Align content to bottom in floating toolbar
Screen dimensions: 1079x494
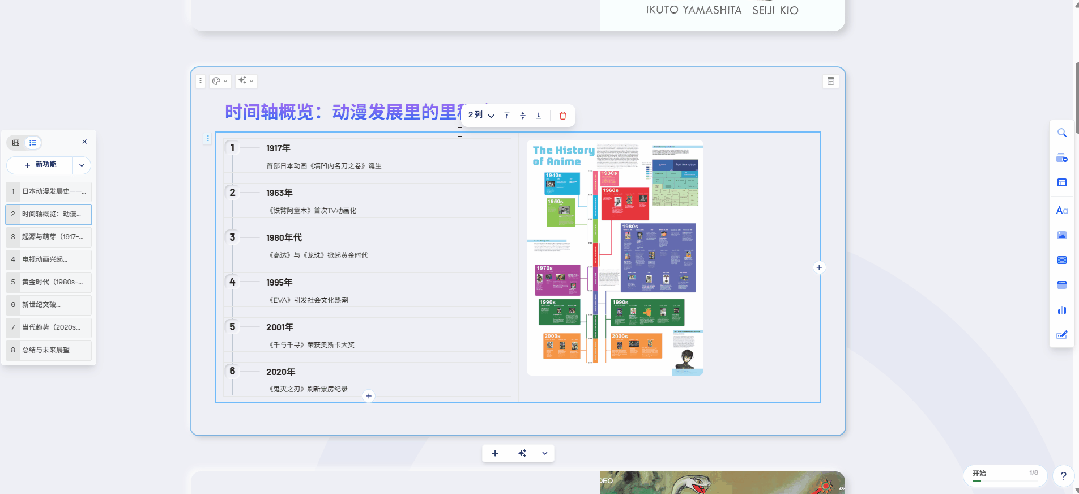(539, 116)
